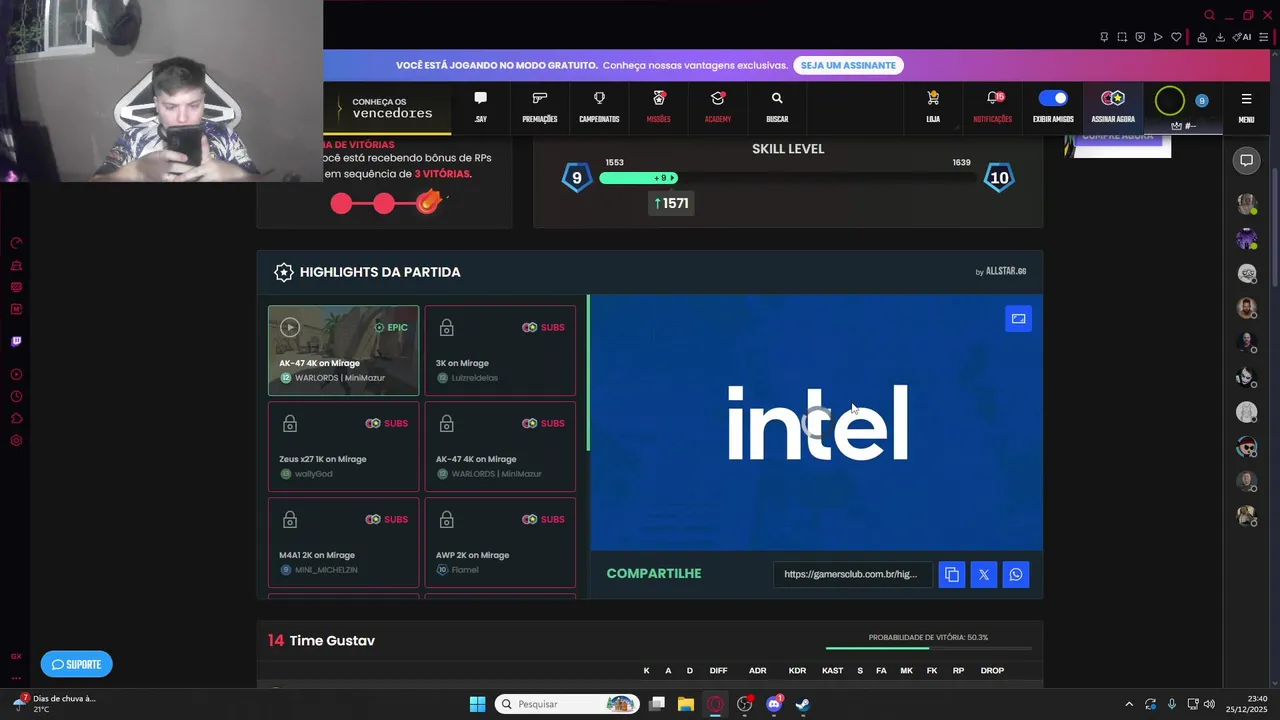This screenshot has width=1280, height=720.
Task: Open Opera sidebar extensions cube
Action: point(16,418)
